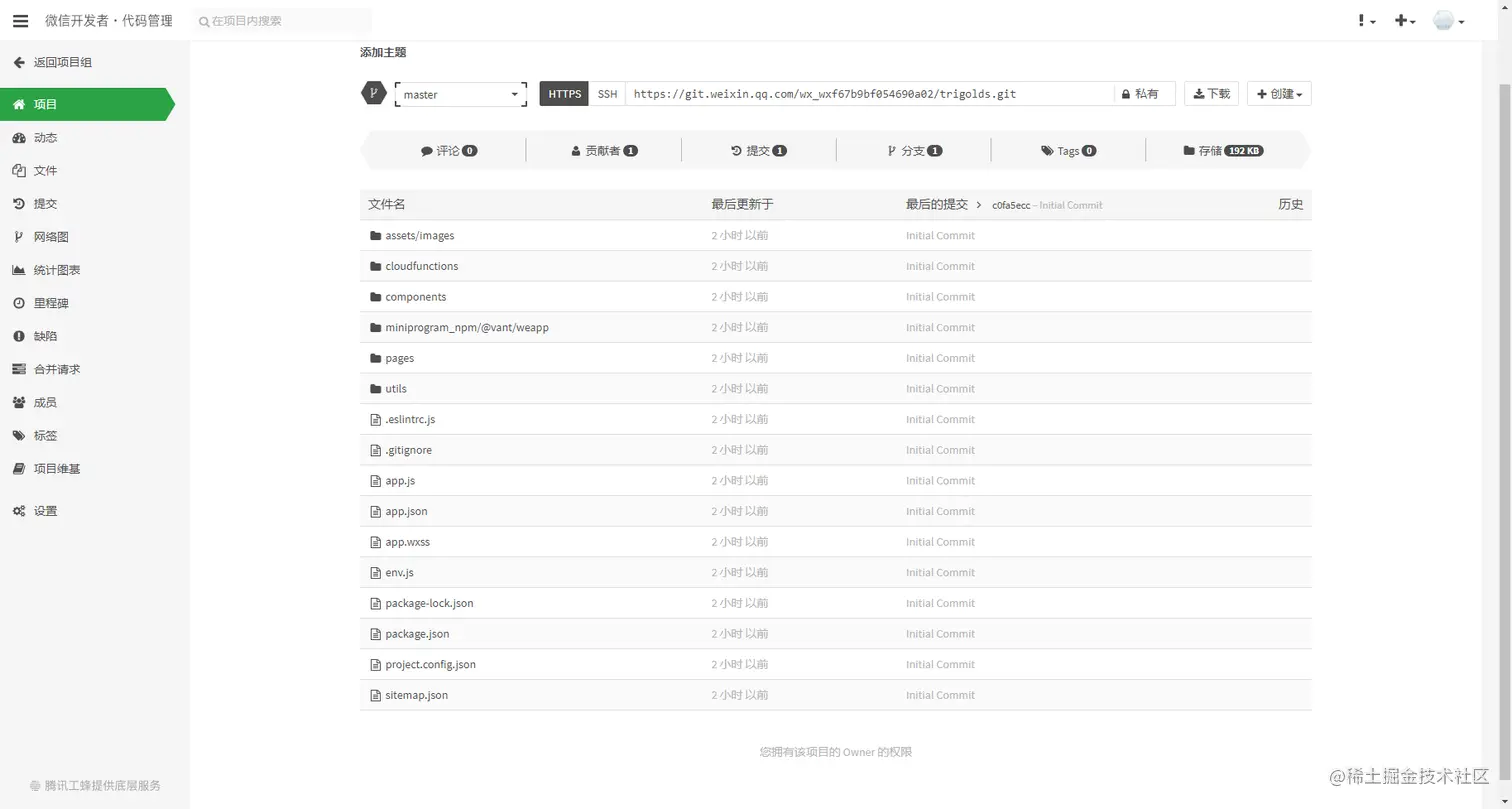
Task: Click the file icon beside env.js
Action: (376, 573)
